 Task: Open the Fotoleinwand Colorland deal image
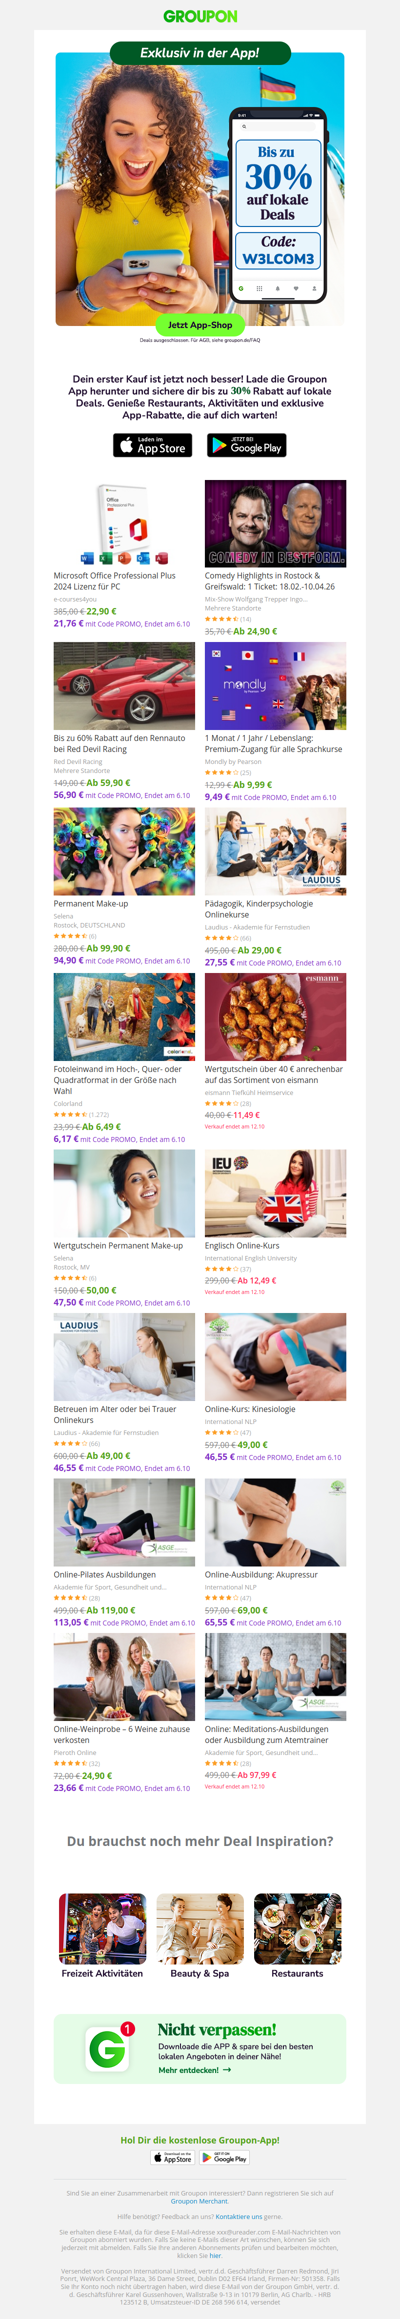tap(124, 1017)
